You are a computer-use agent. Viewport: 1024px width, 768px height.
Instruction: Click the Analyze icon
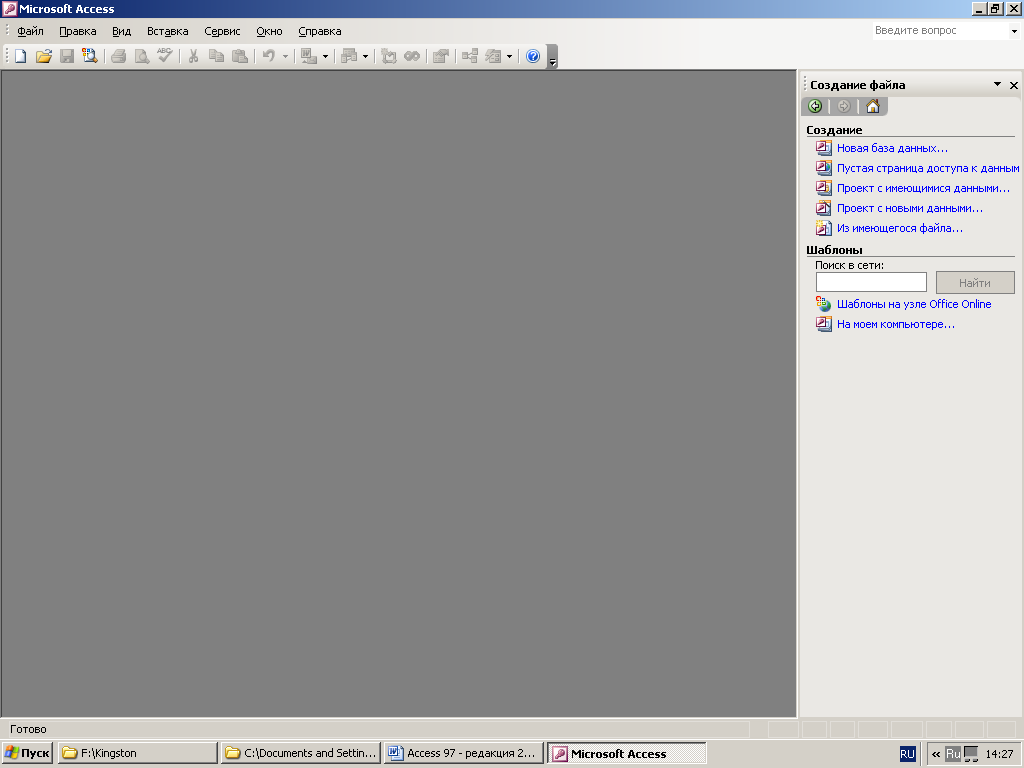coord(349,56)
